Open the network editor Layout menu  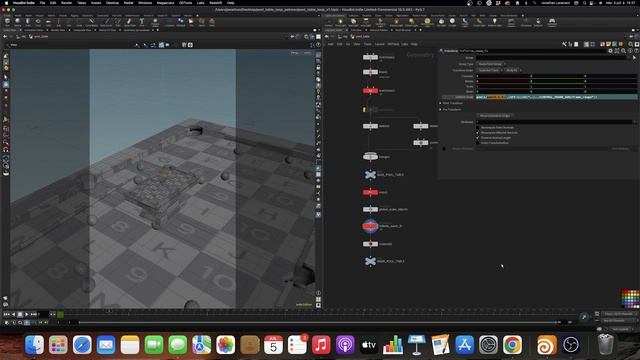click(x=380, y=44)
